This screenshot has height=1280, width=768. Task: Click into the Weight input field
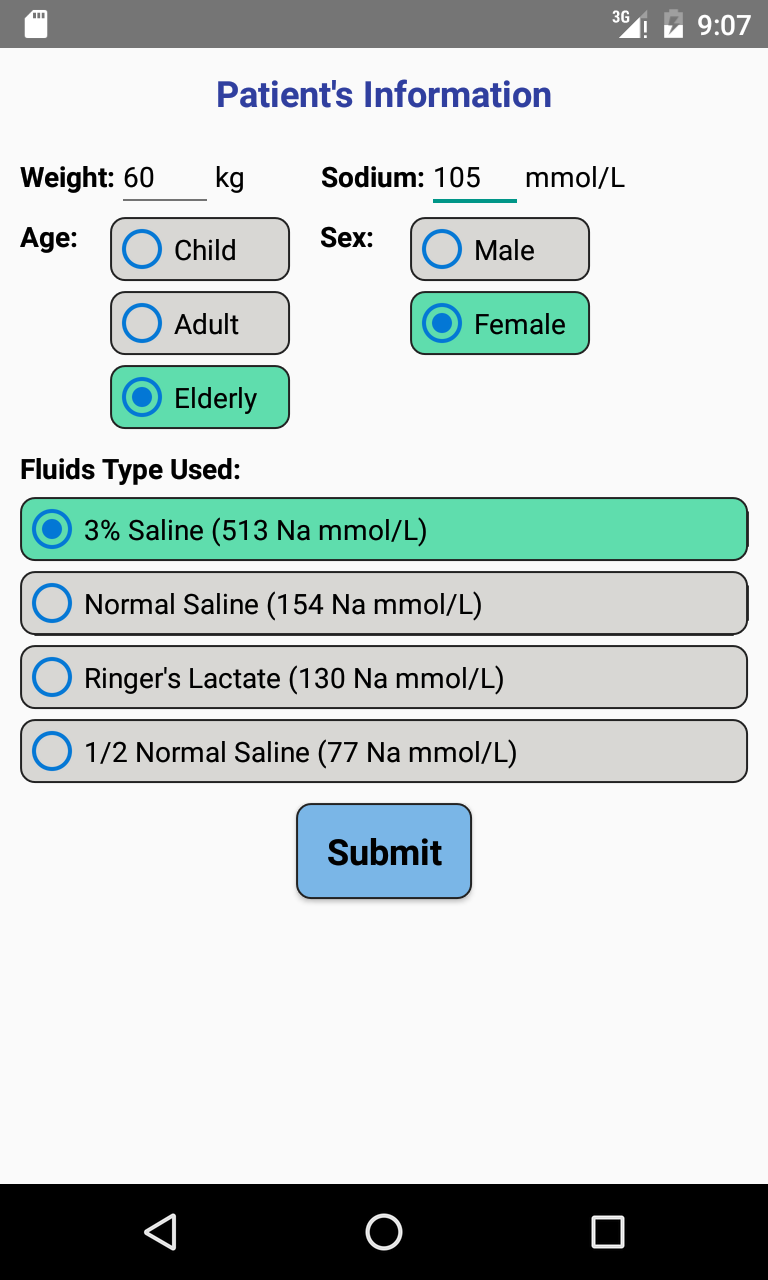[164, 177]
